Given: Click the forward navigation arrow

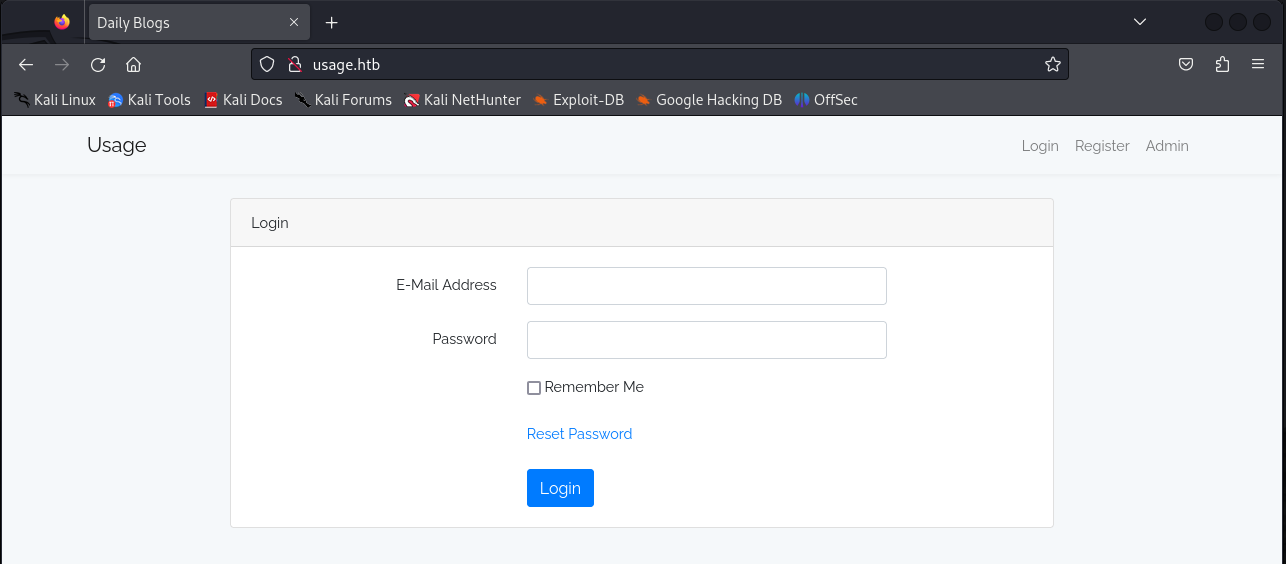Looking at the screenshot, I should tap(62, 65).
